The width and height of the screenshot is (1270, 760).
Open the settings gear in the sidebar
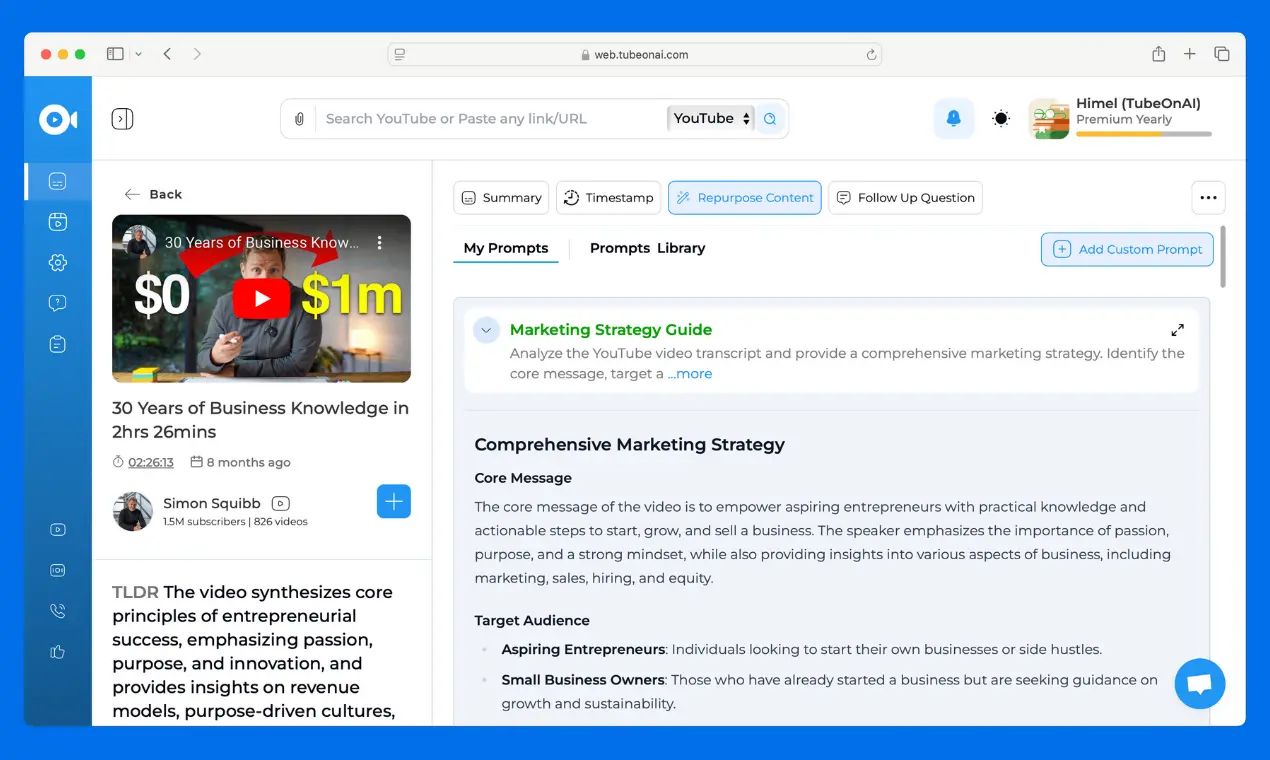coord(58,262)
